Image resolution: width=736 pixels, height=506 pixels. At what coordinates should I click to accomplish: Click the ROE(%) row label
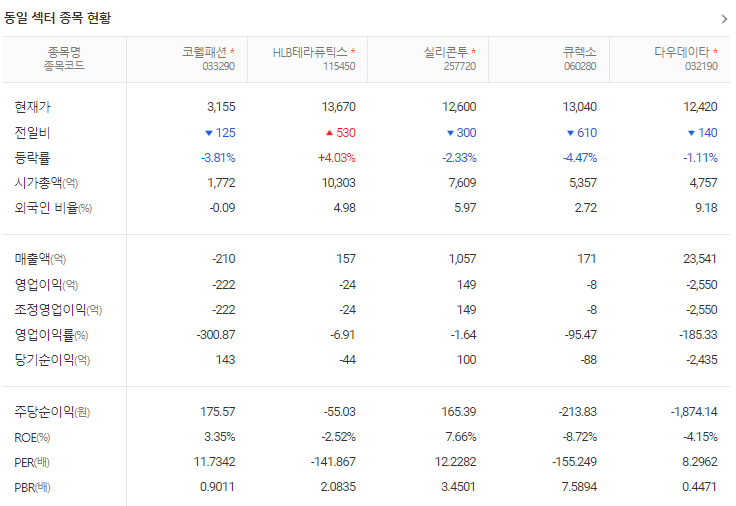32,437
